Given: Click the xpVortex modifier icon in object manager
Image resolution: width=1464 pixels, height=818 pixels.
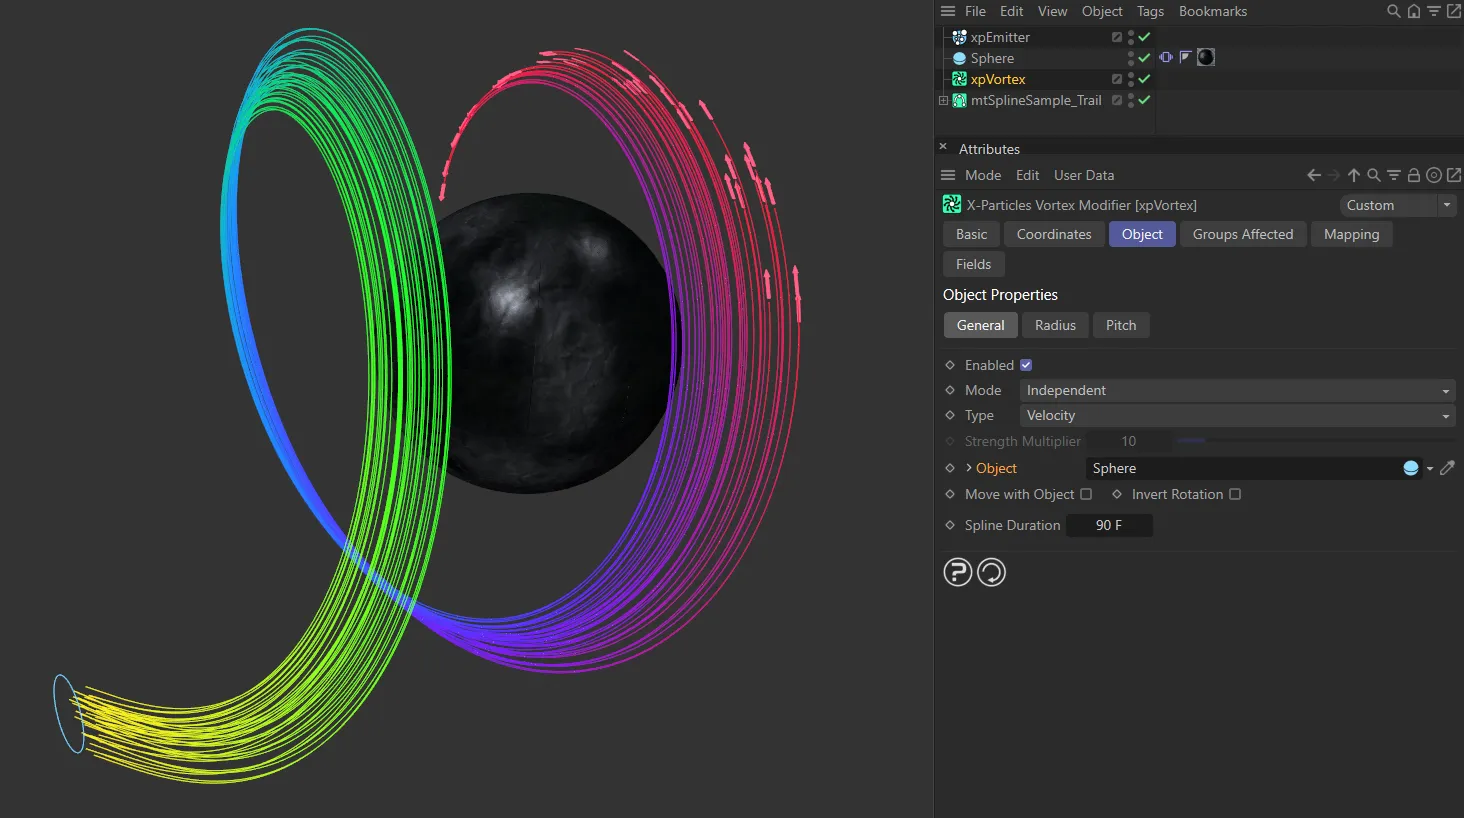Looking at the screenshot, I should 959,79.
